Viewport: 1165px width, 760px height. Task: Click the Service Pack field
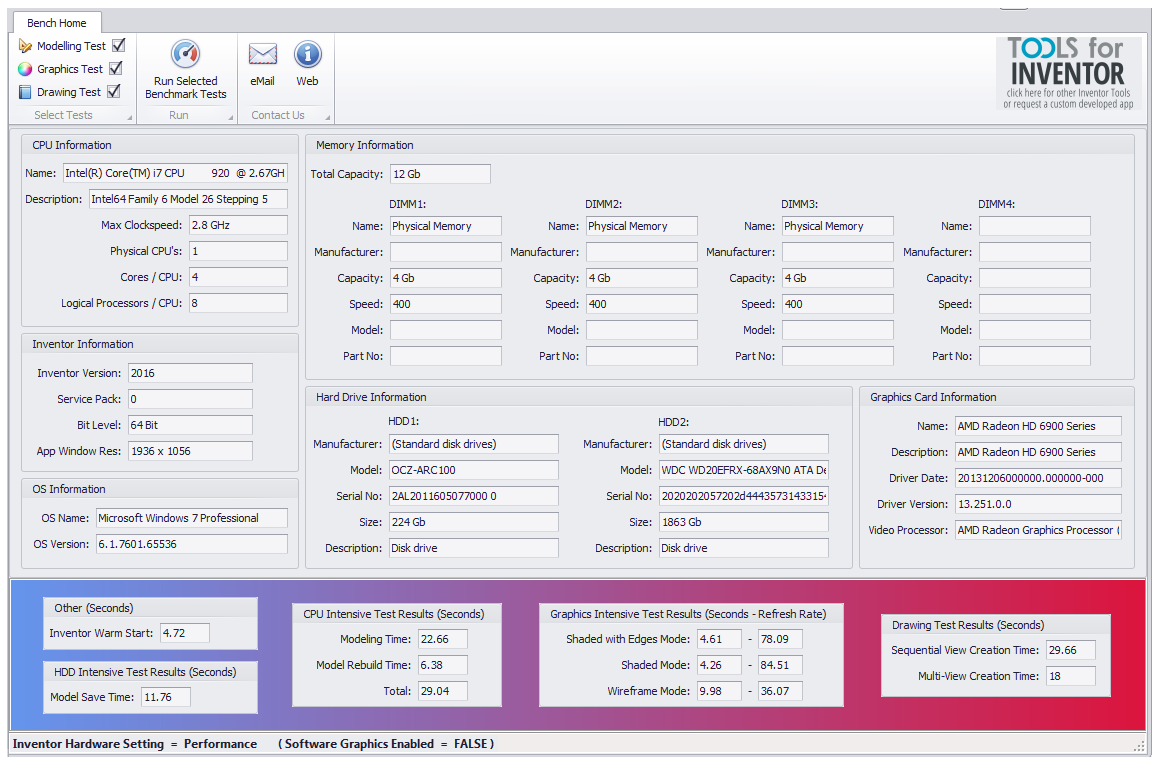tap(190, 399)
